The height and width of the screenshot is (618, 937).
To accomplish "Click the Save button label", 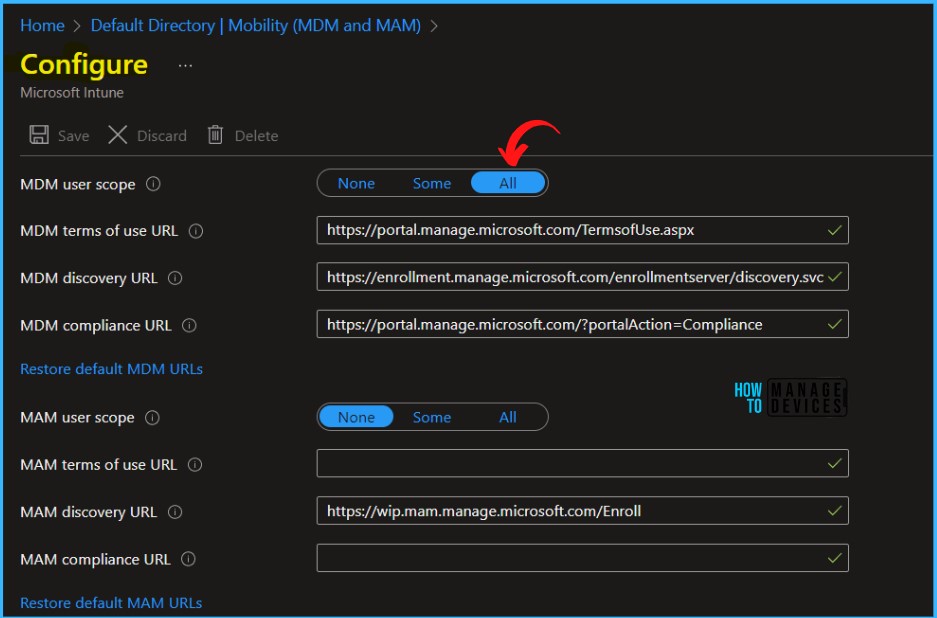I will [74, 136].
